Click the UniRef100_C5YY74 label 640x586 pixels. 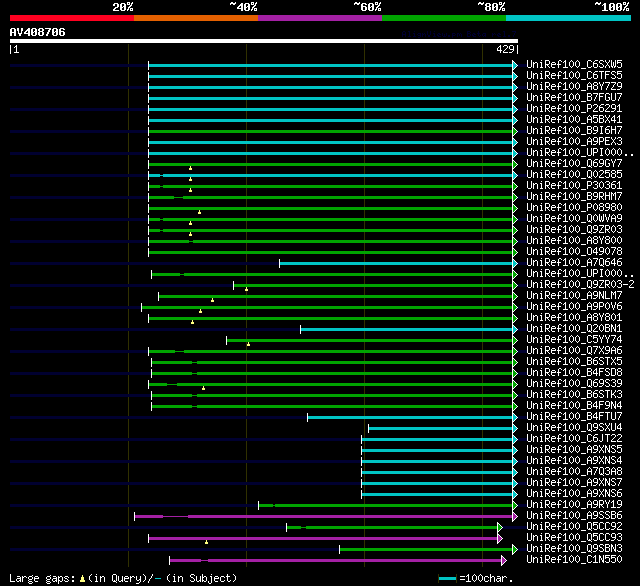(x=574, y=340)
